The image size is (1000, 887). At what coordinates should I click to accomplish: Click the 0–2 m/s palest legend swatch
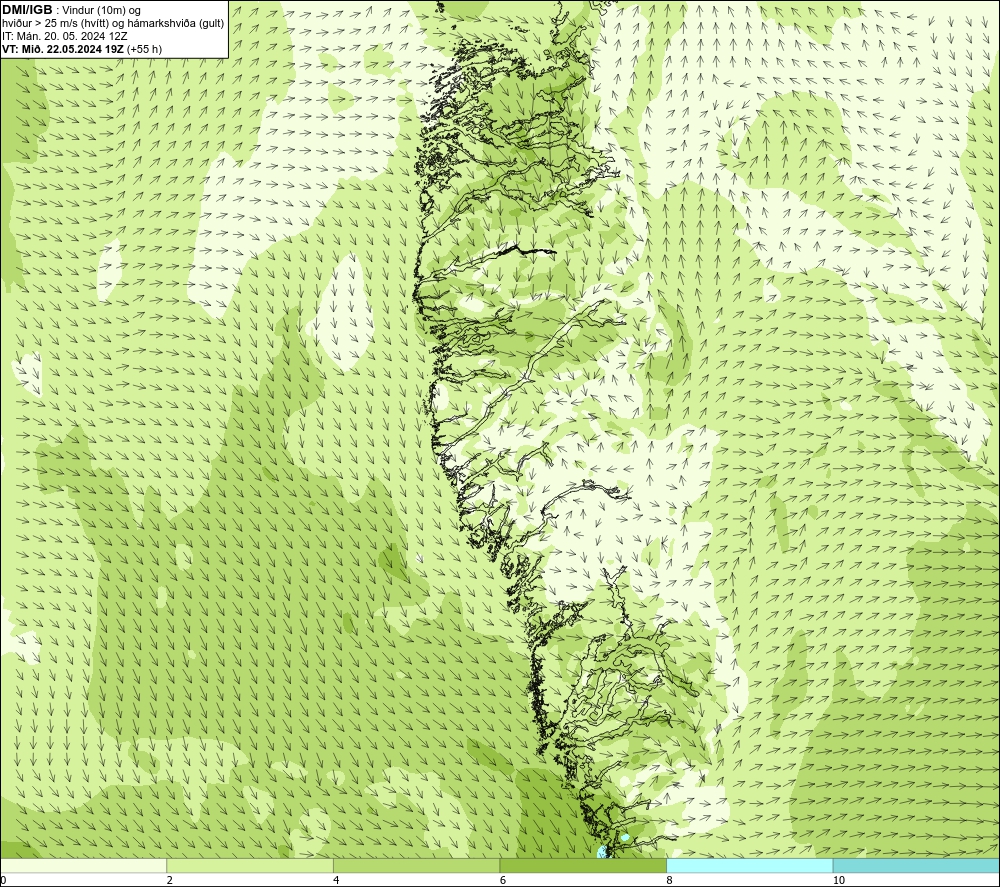tap(84, 865)
